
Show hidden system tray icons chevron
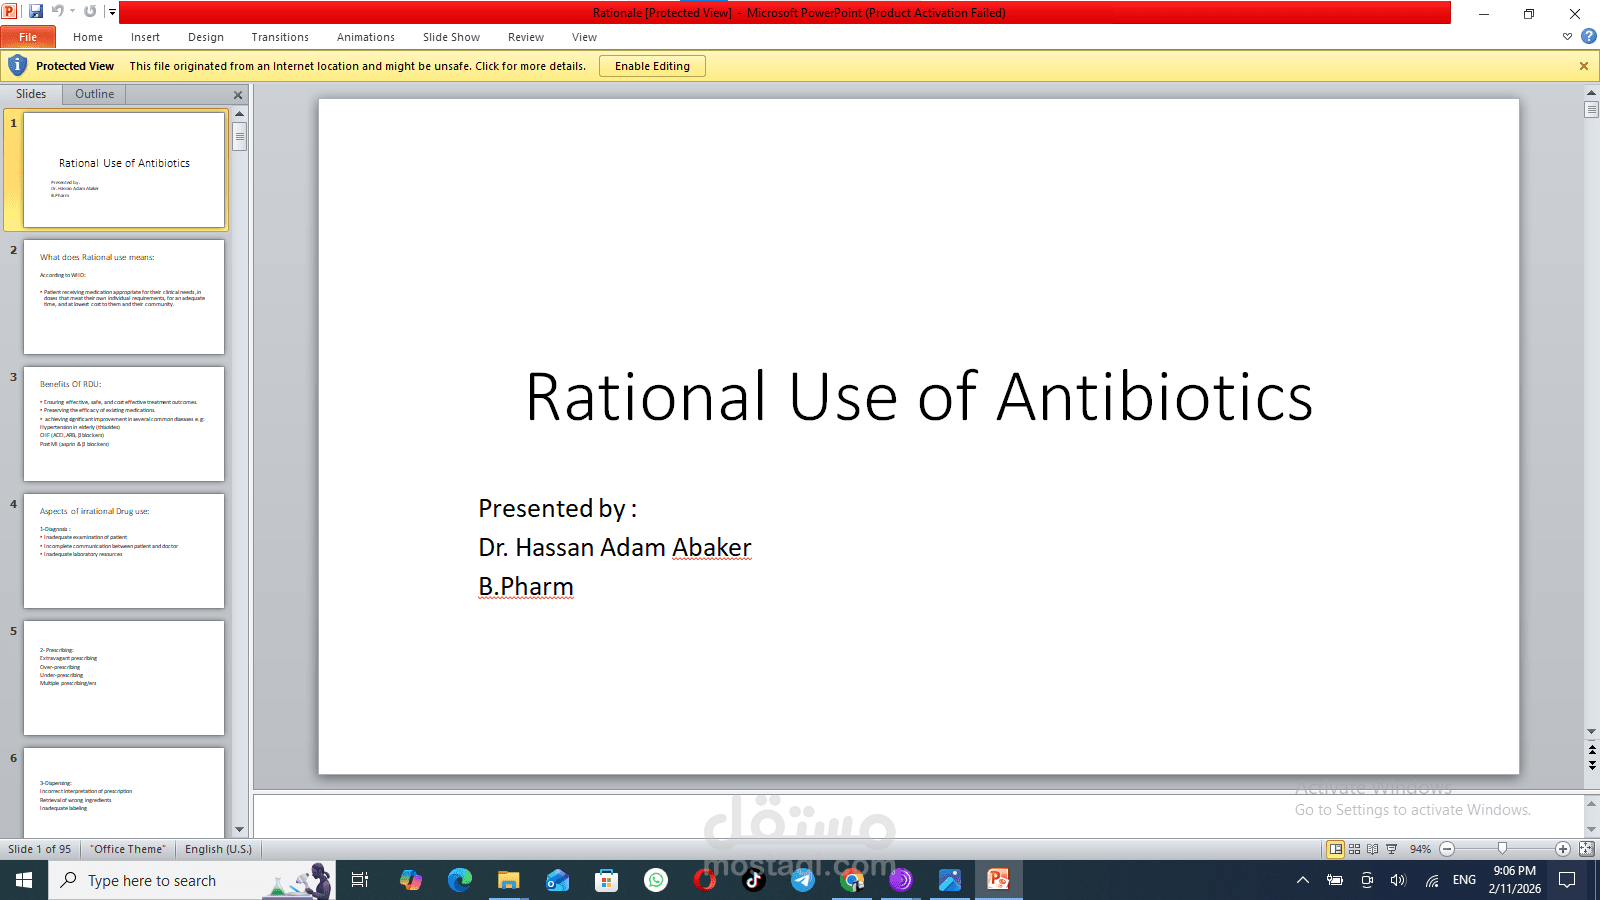pos(1302,880)
